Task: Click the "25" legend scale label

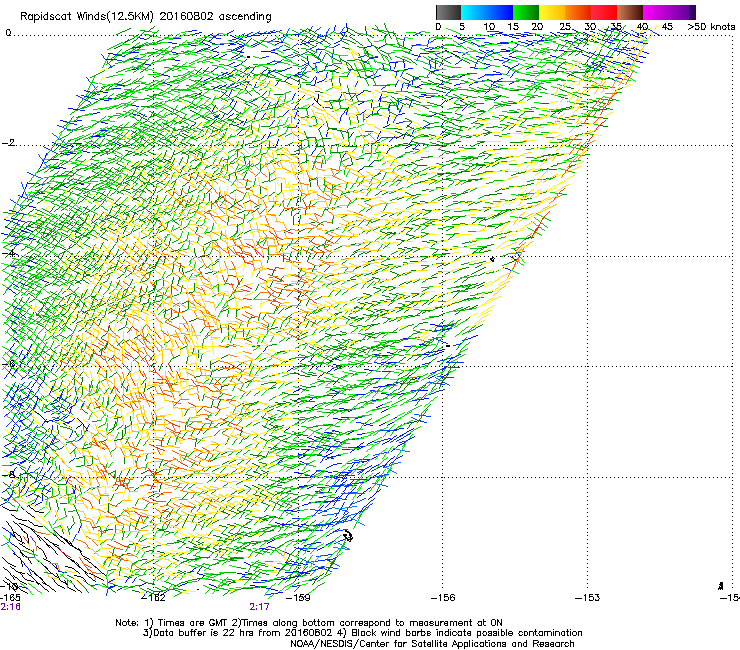Action: click(565, 27)
